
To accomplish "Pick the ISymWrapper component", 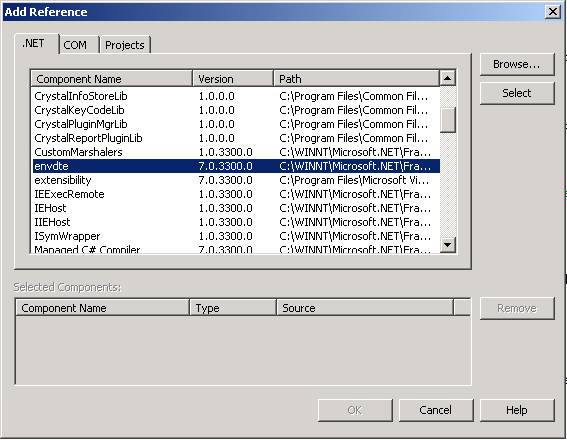I will click(x=236, y=236).
